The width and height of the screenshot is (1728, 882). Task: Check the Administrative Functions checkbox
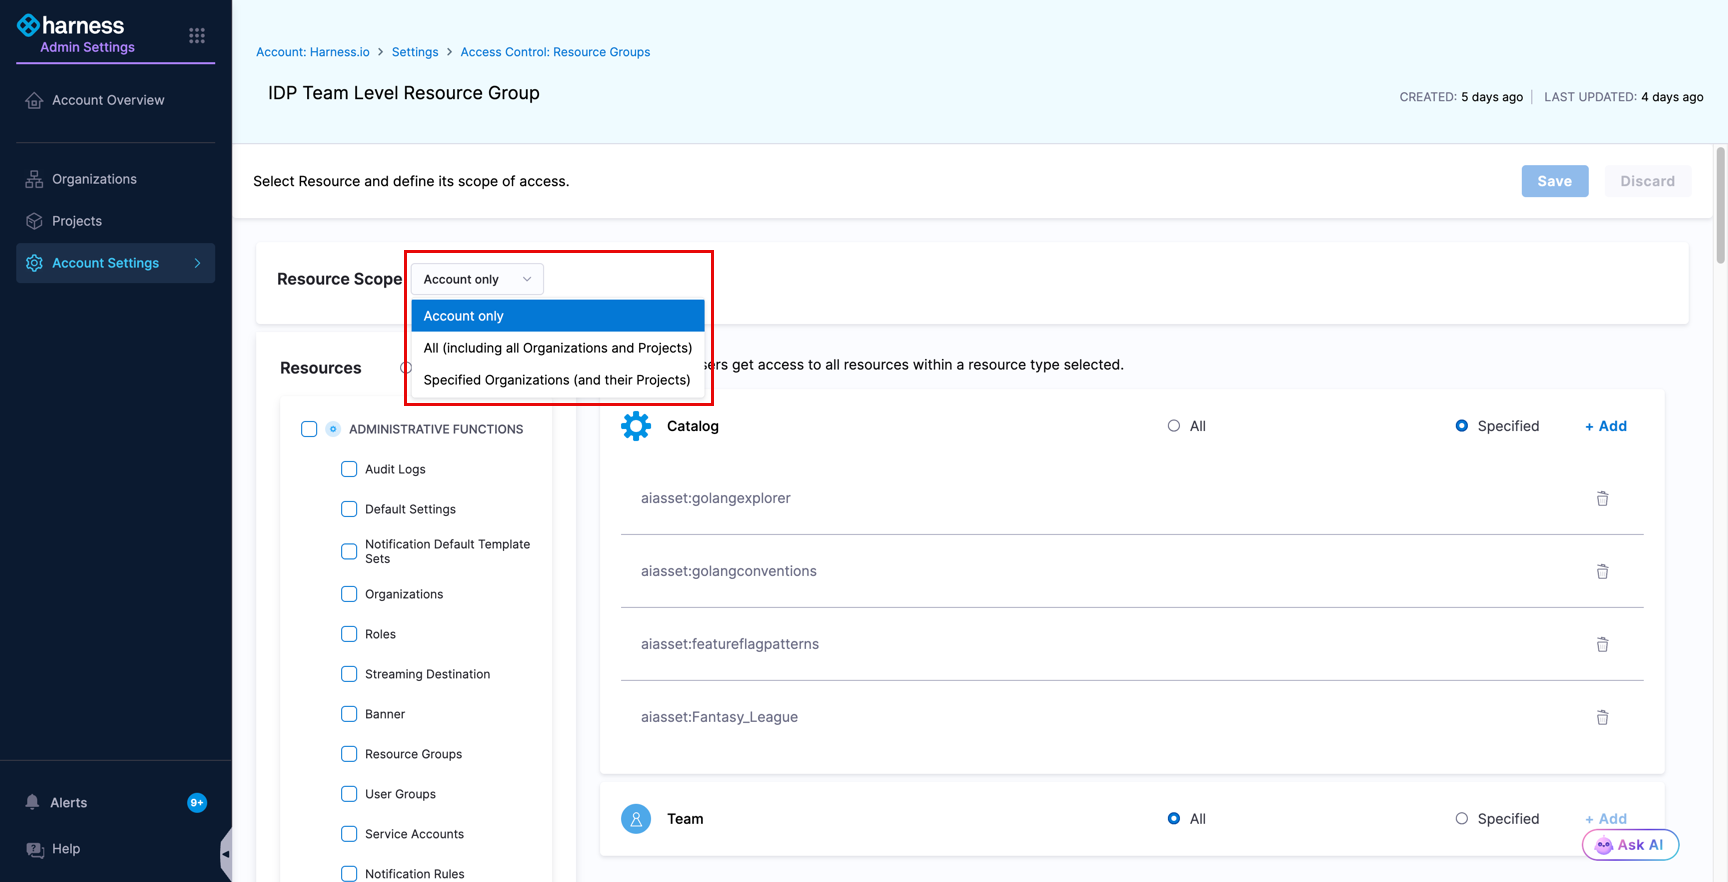pyautogui.click(x=309, y=429)
